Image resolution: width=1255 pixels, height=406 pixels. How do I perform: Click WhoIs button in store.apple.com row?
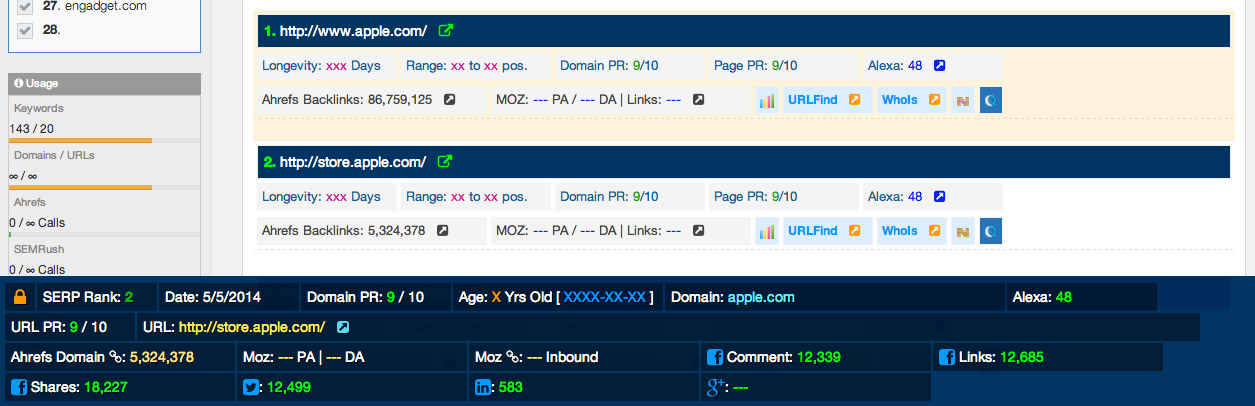[x=910, y=231]
